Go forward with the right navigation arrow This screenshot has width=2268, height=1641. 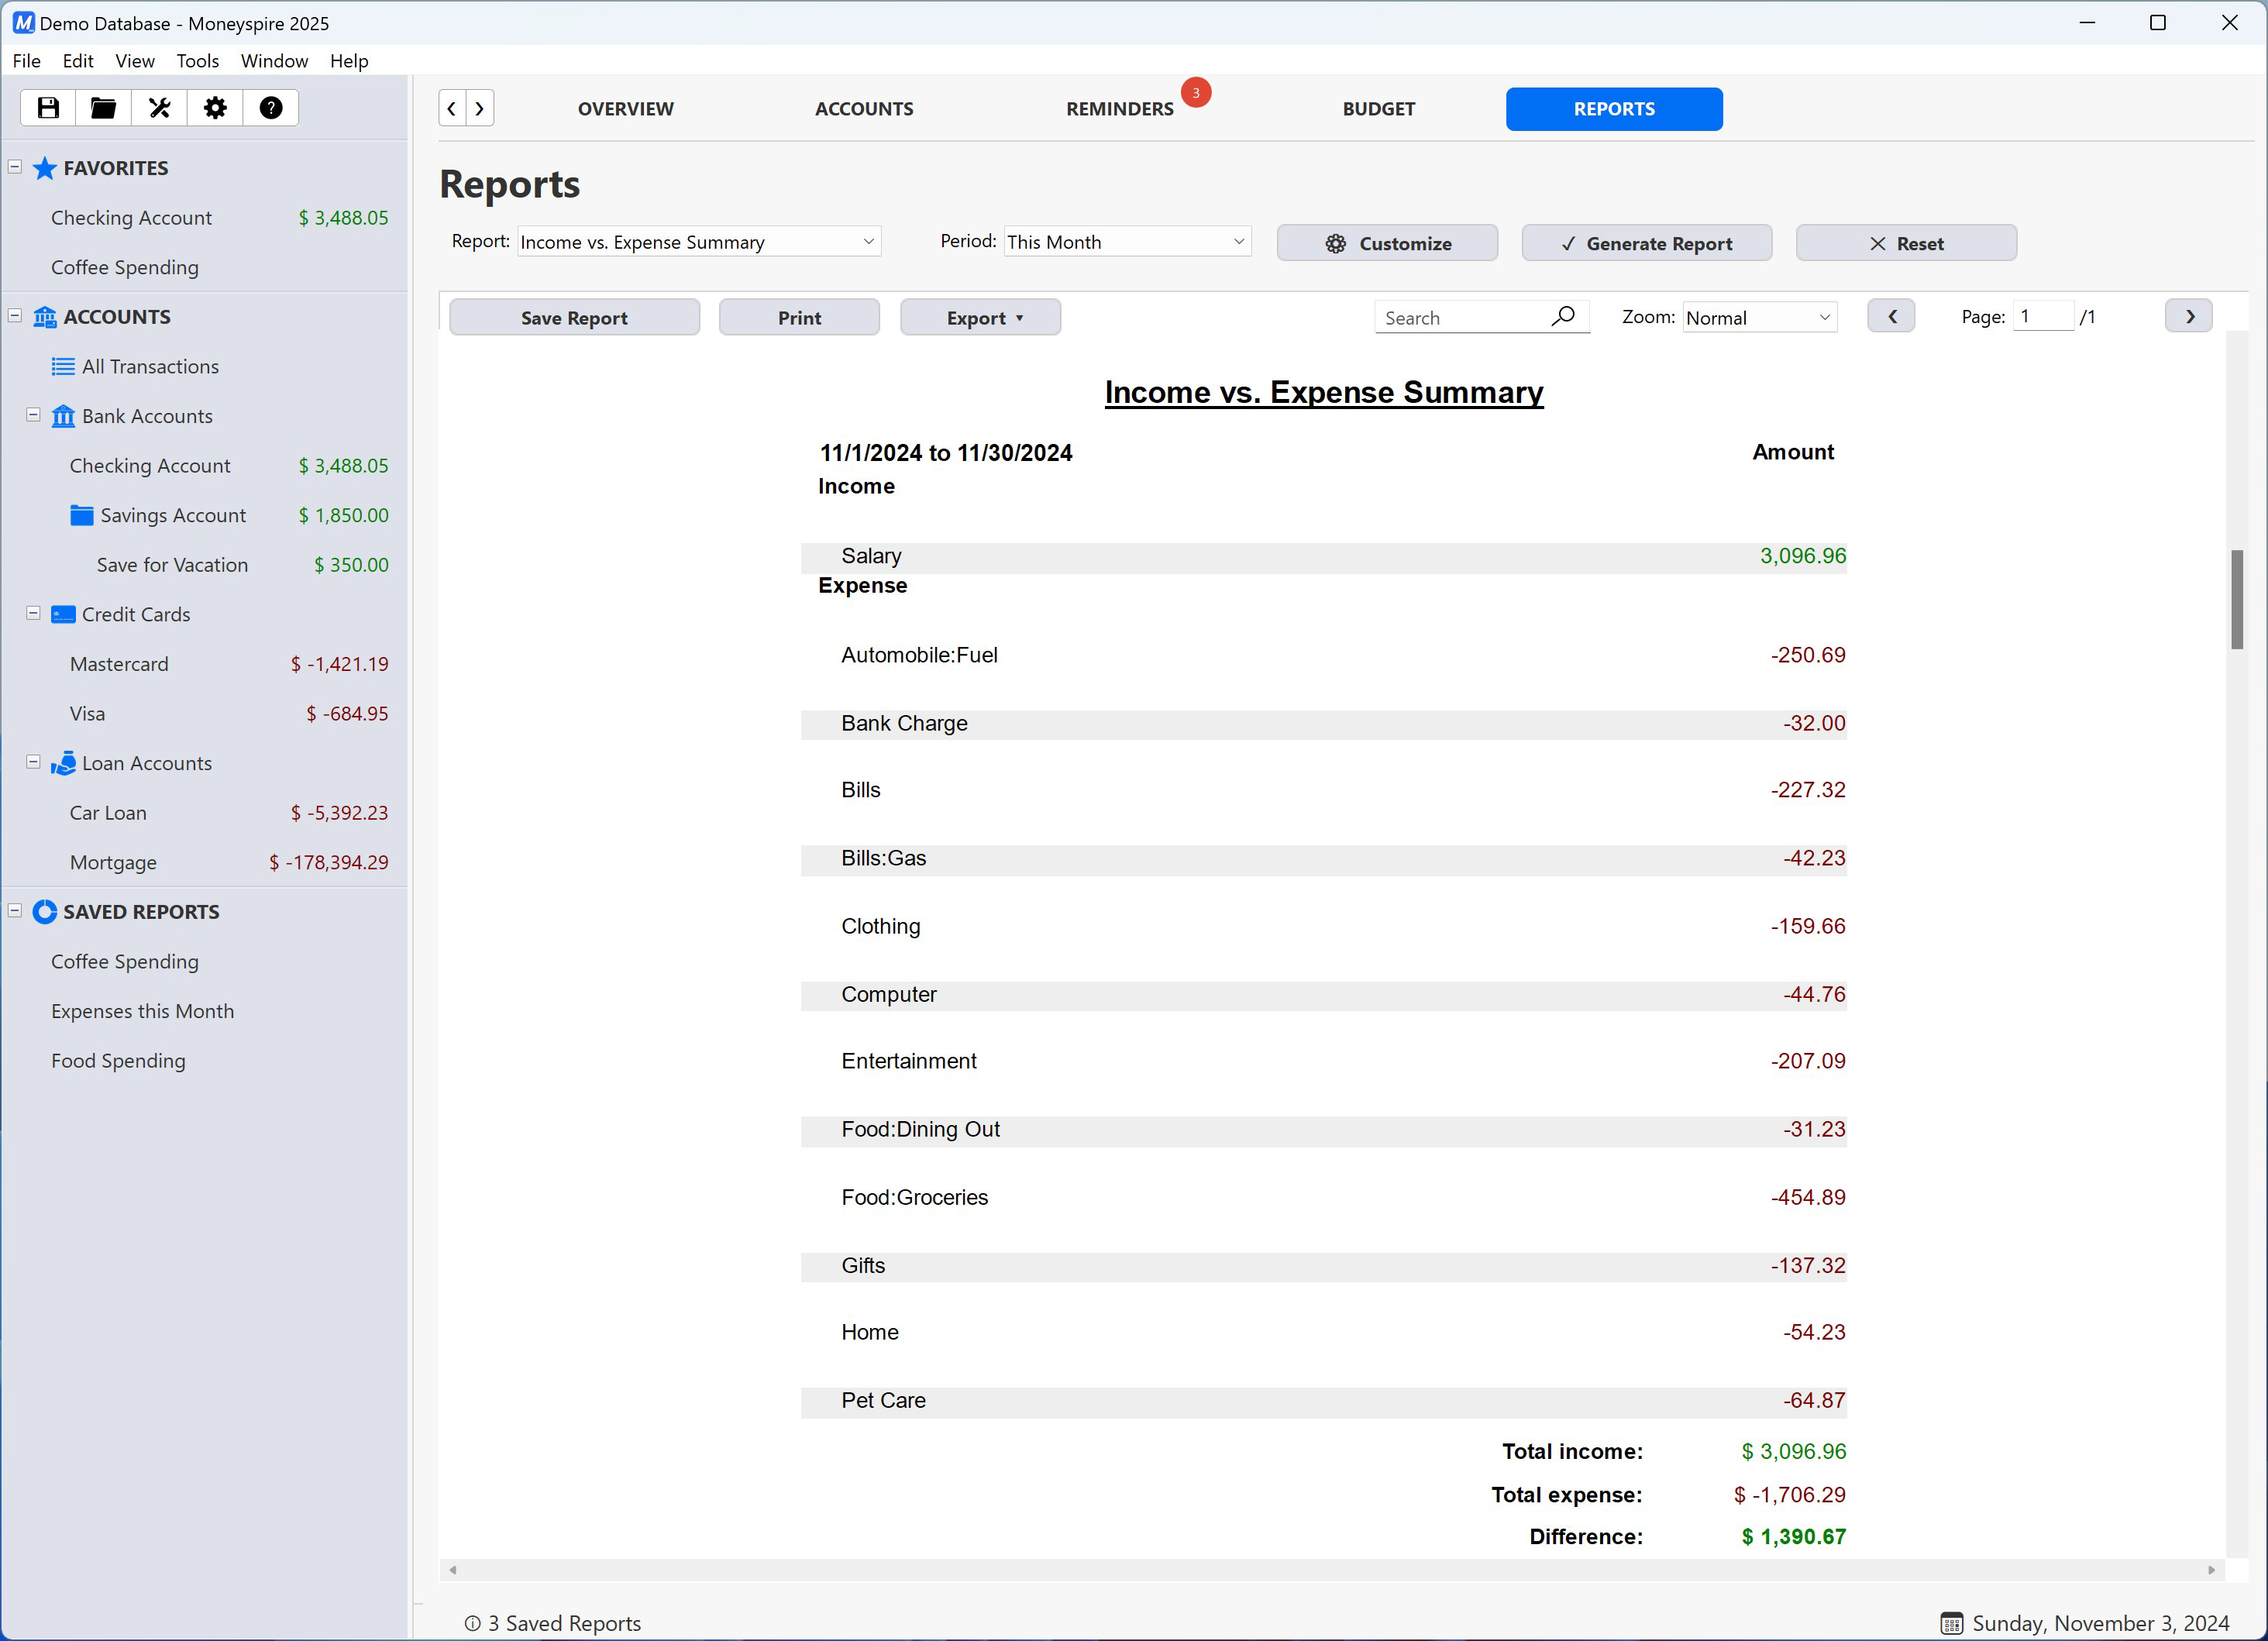[480, 109]
